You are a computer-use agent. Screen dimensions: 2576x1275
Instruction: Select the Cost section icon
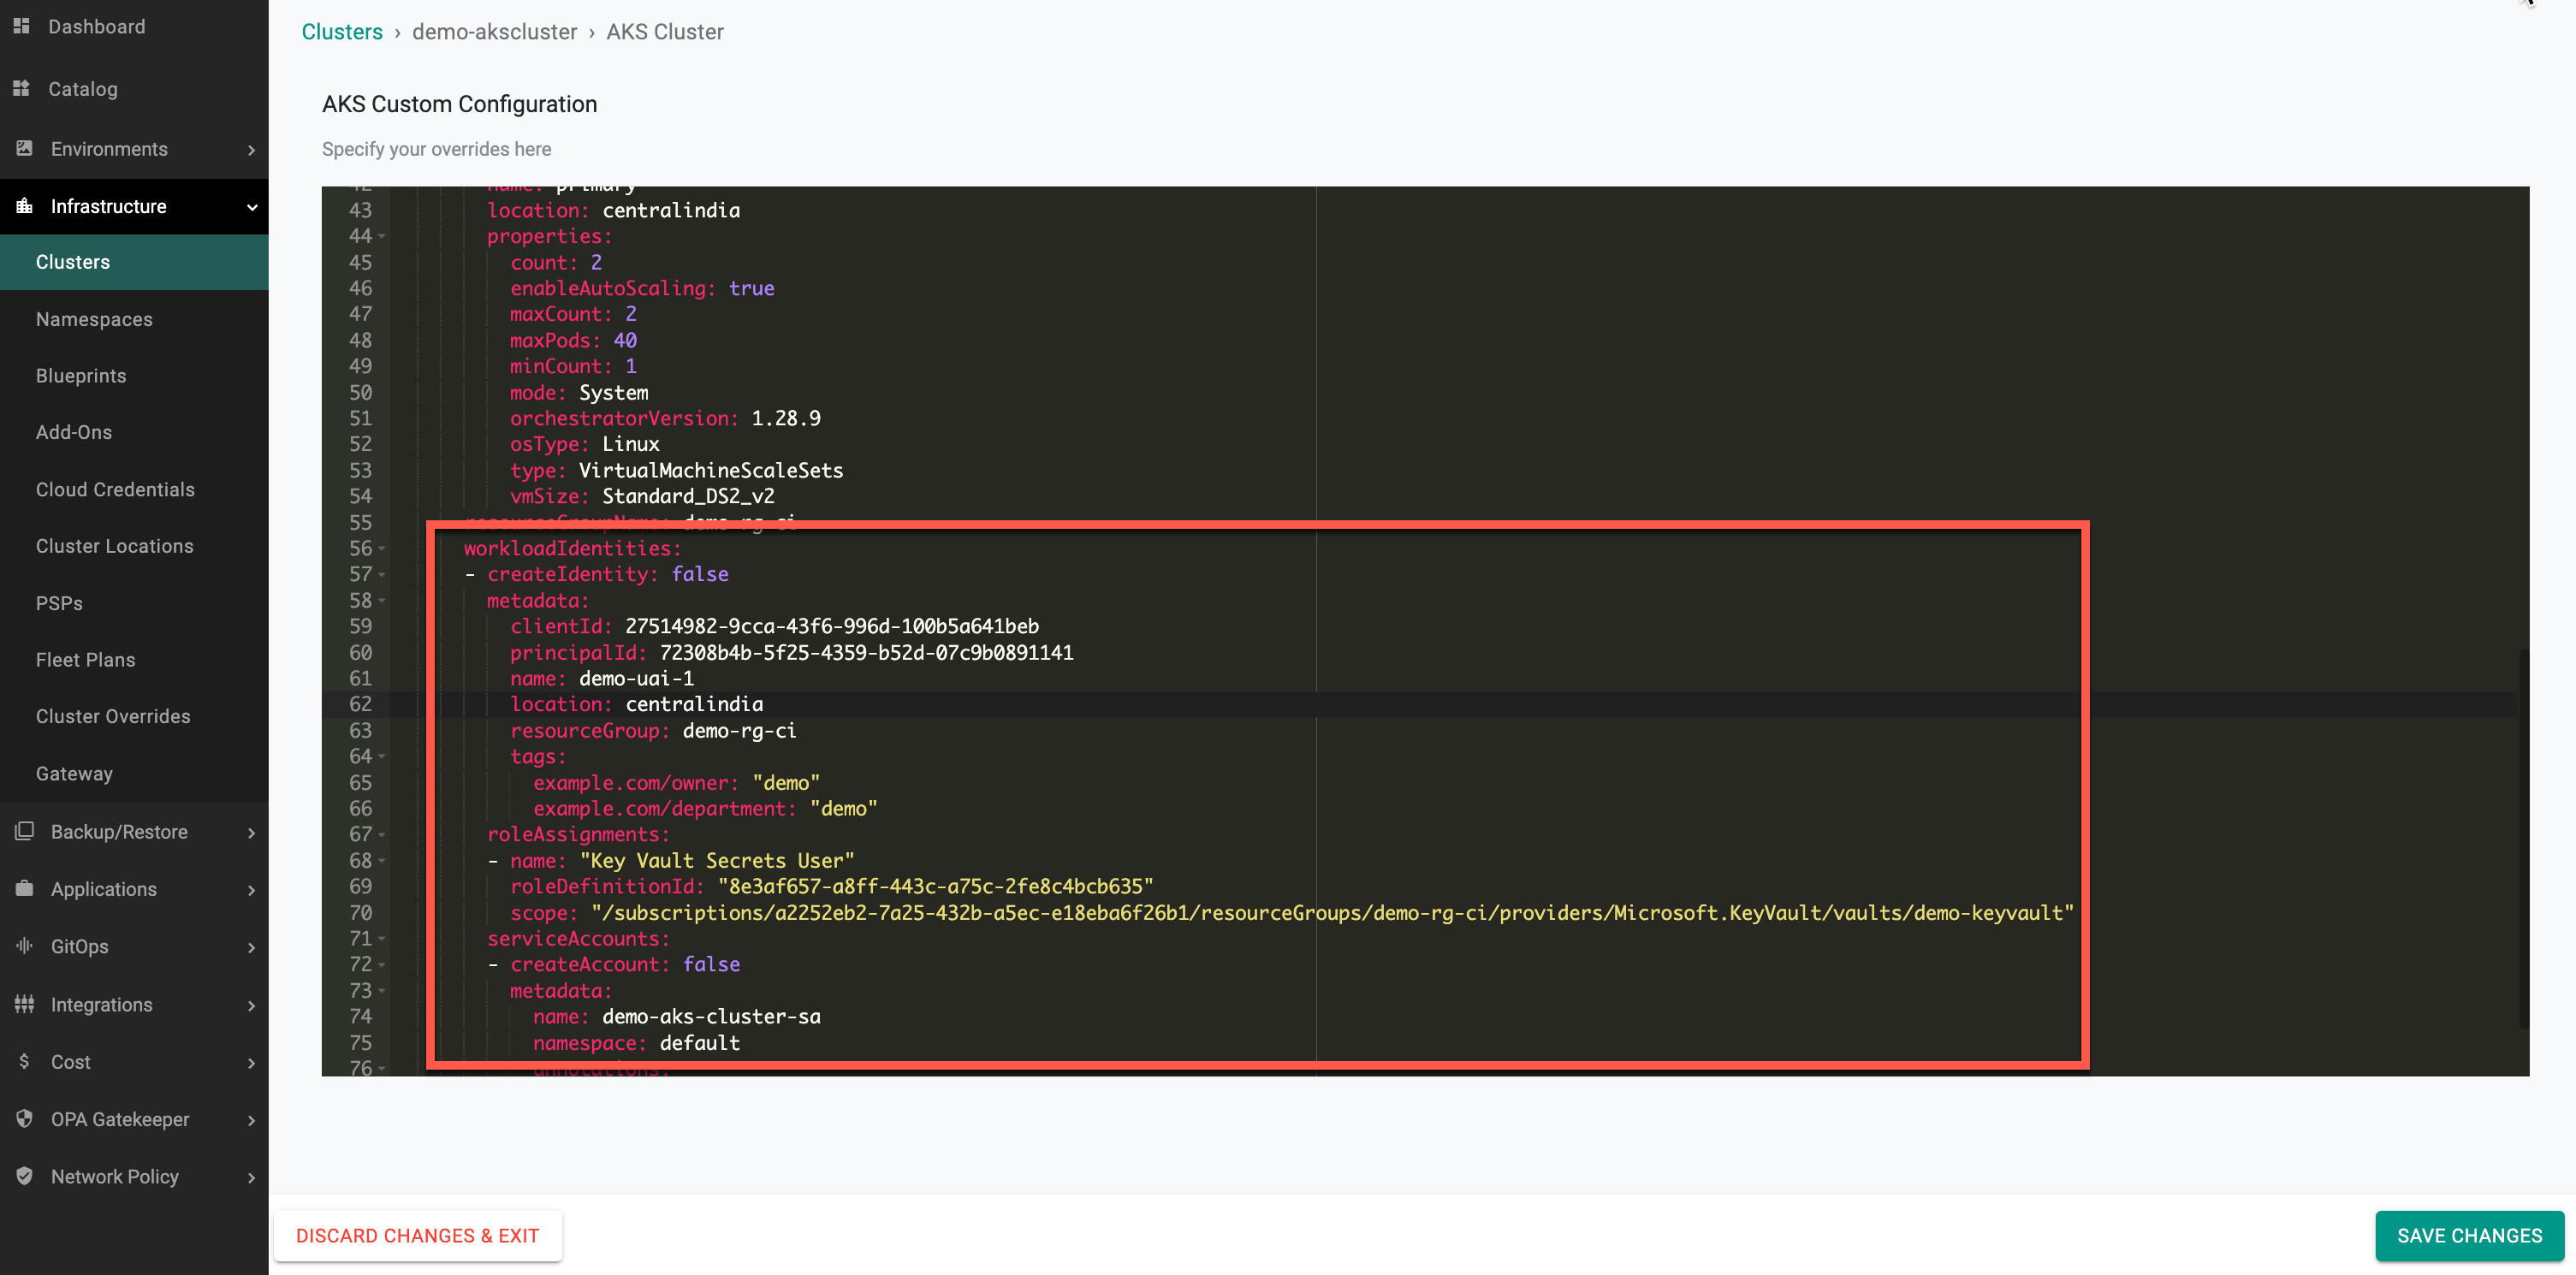pos(25,1059)
